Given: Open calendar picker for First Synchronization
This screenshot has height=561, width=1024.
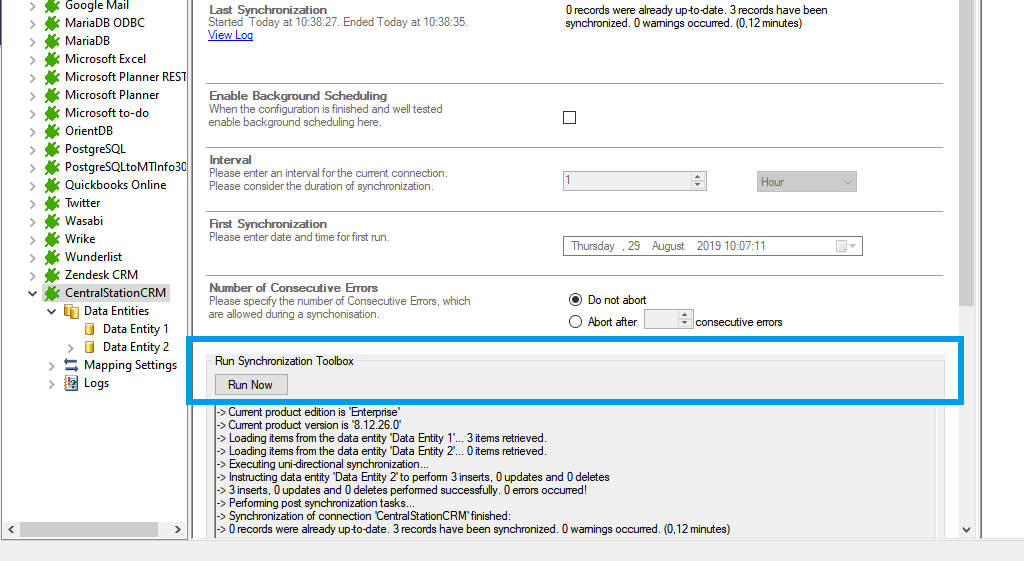Looking at the screenshot, I should (x=842, y=246).
